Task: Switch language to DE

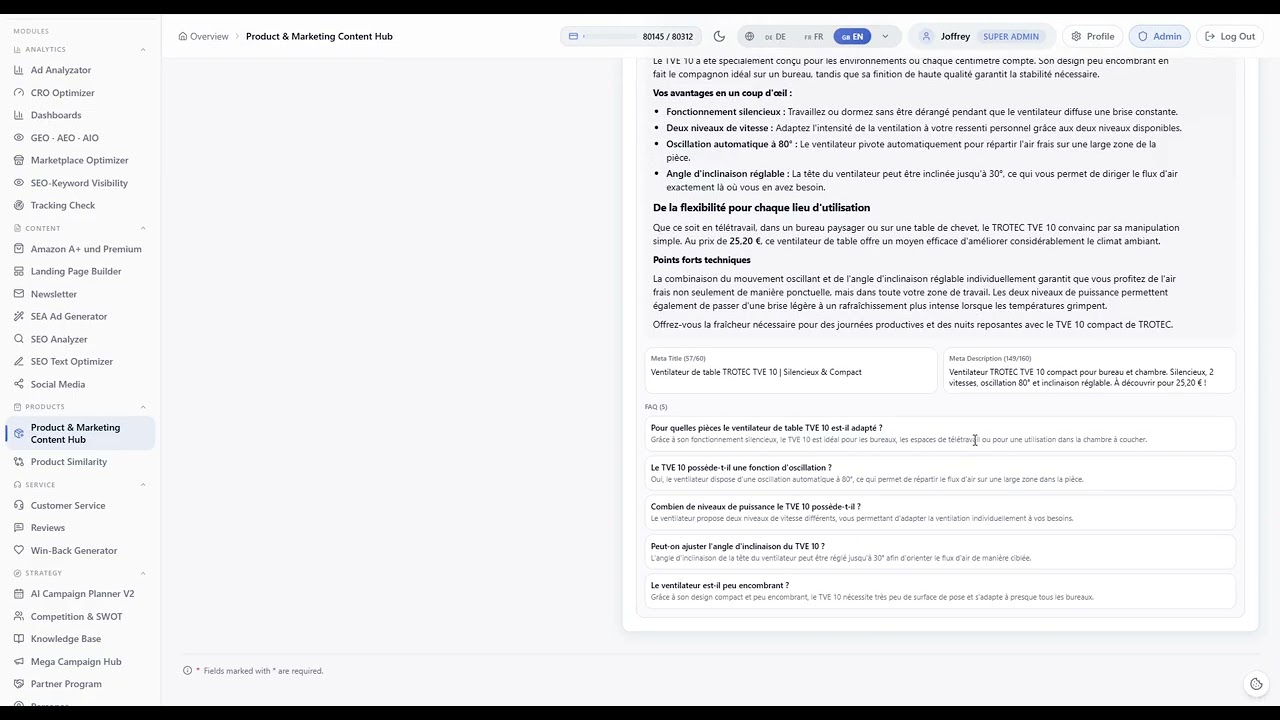Action: coord(775,37)
